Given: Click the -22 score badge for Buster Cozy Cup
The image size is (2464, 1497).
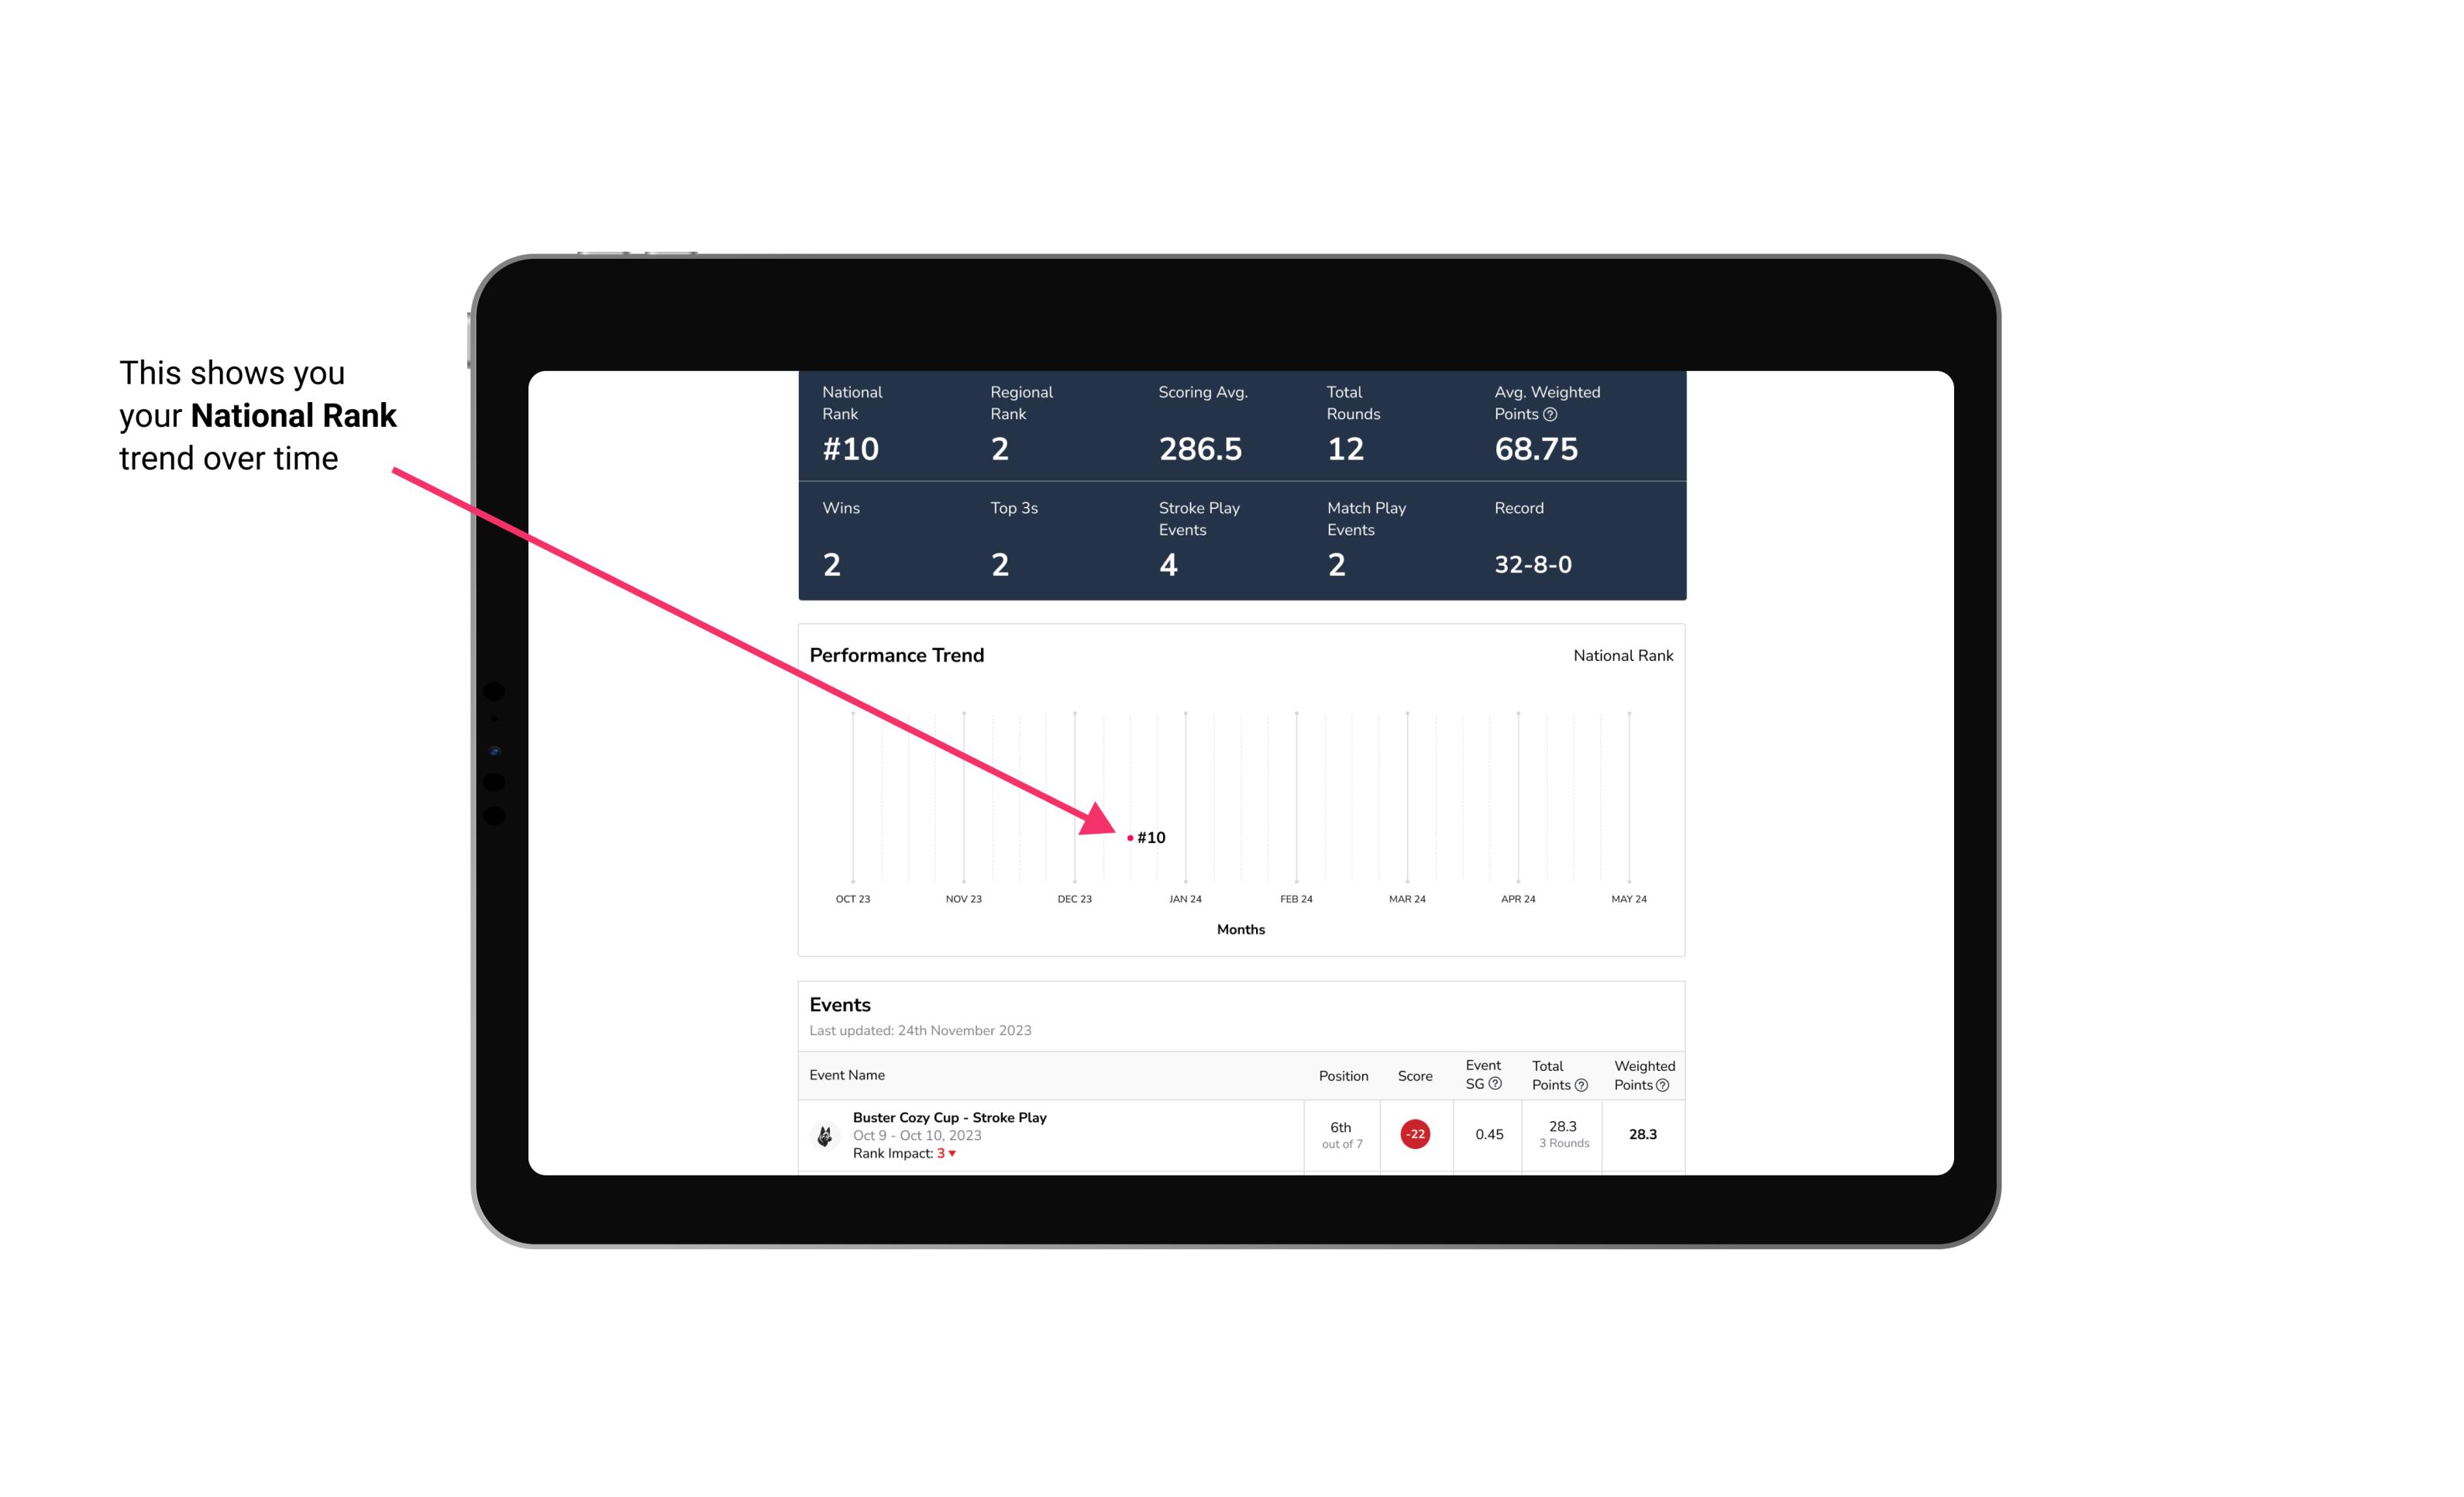Looking at the screenshot, I should point(1415,1133).
